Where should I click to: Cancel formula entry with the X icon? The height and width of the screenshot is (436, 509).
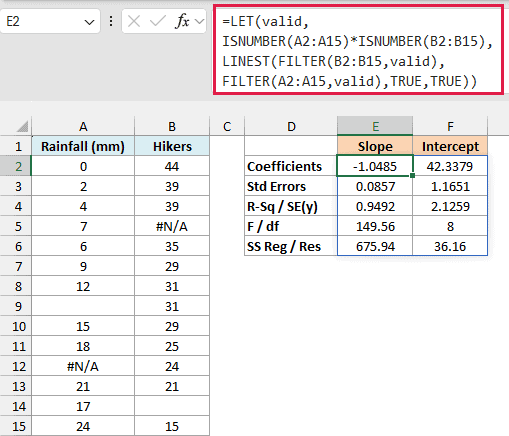[x=134, y=22]
